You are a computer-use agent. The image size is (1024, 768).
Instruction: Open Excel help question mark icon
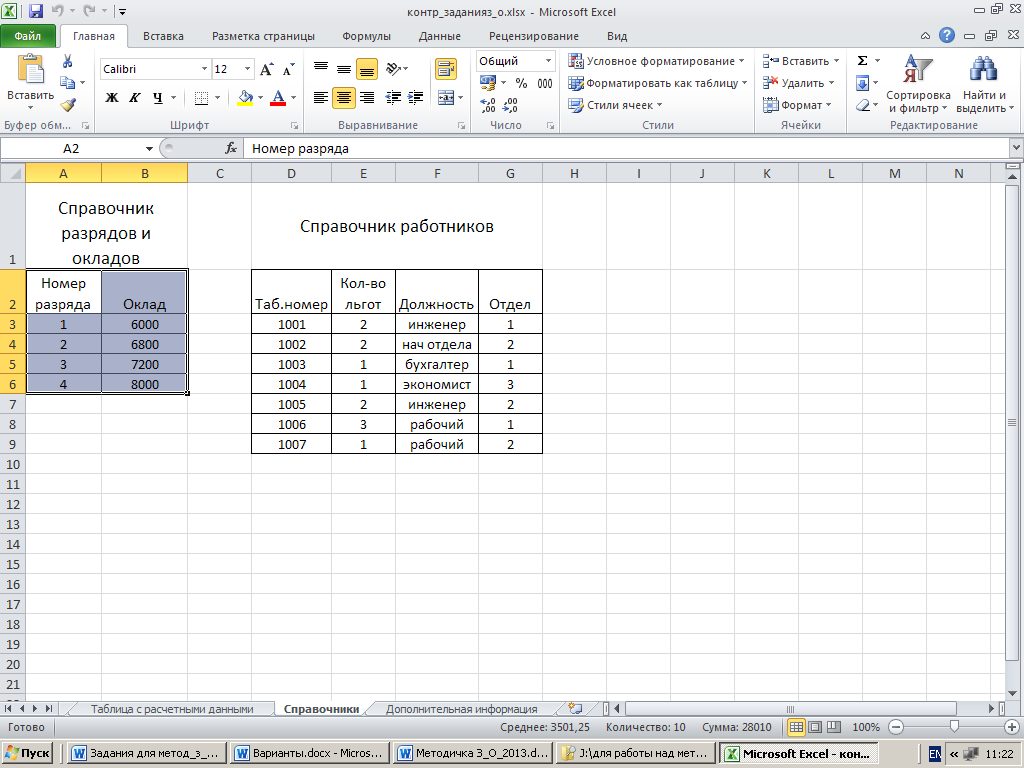pos(947,36)
